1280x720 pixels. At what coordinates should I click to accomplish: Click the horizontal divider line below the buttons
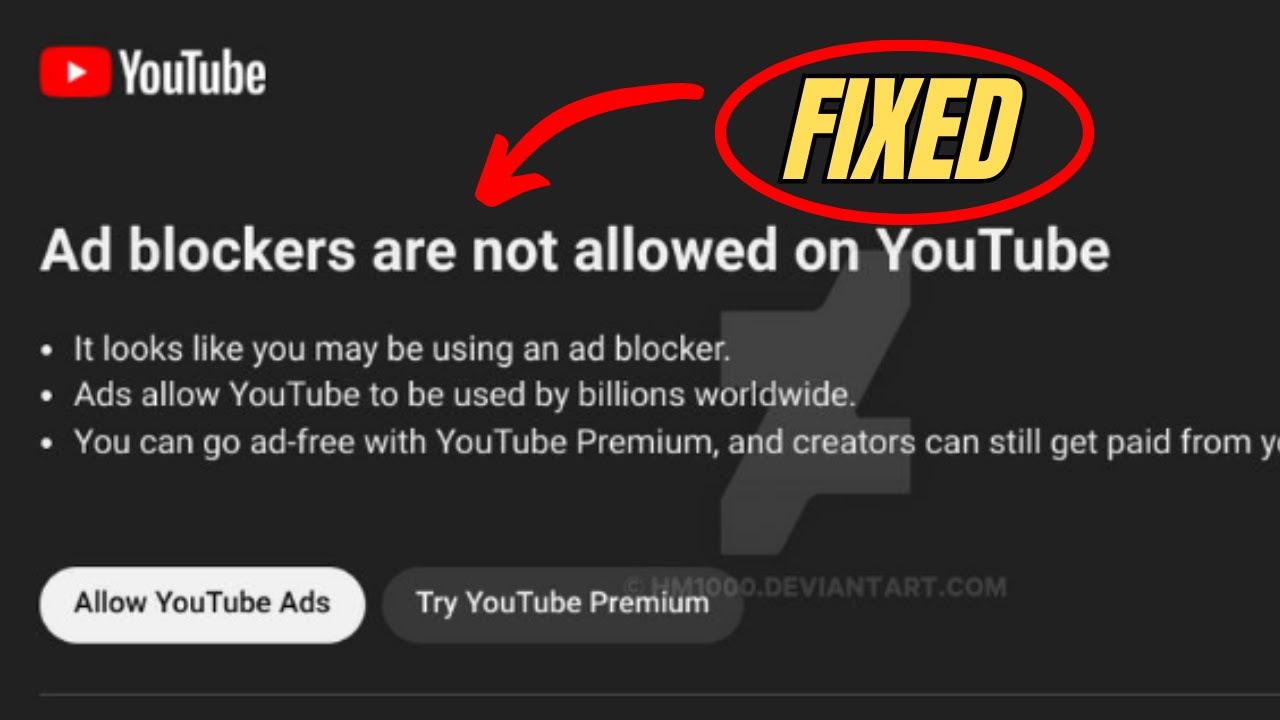660,694
